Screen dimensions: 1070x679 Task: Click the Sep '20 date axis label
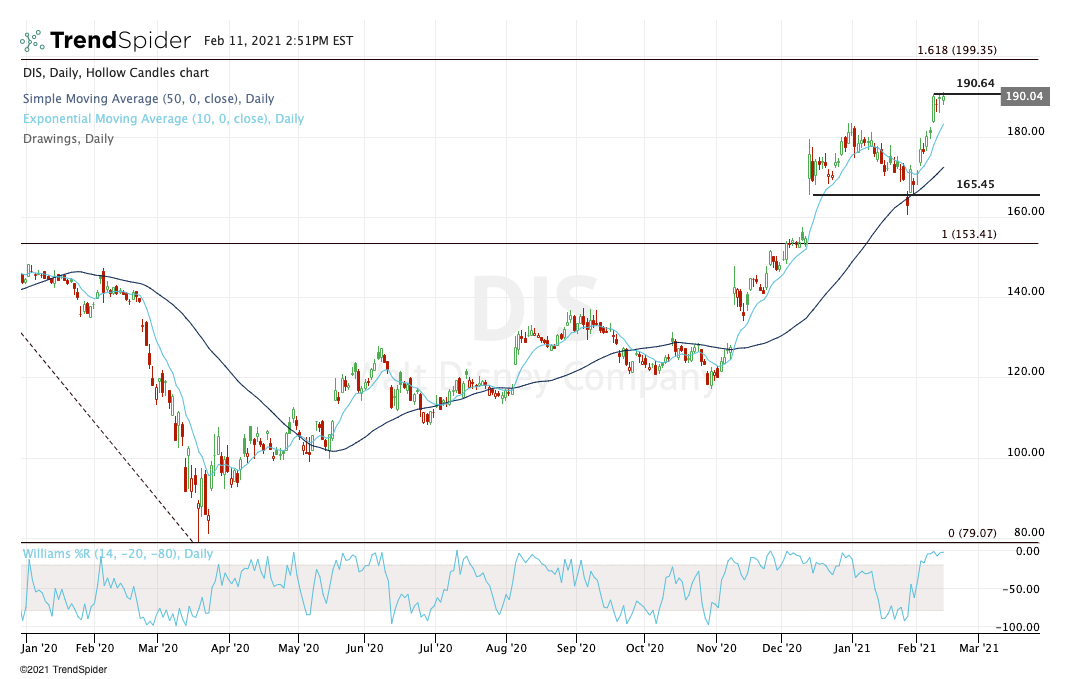[x=576, y=648]
